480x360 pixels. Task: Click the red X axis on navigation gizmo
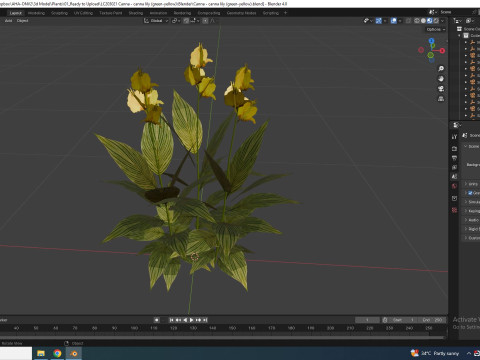click(x=442, y=51)
